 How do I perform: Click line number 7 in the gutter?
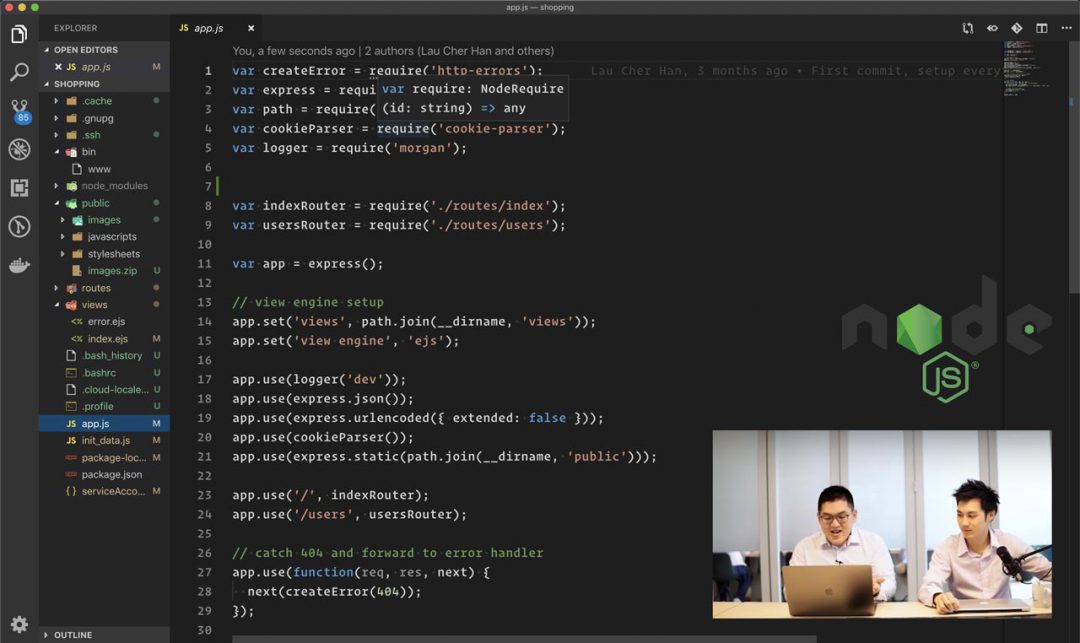(208, 186)
